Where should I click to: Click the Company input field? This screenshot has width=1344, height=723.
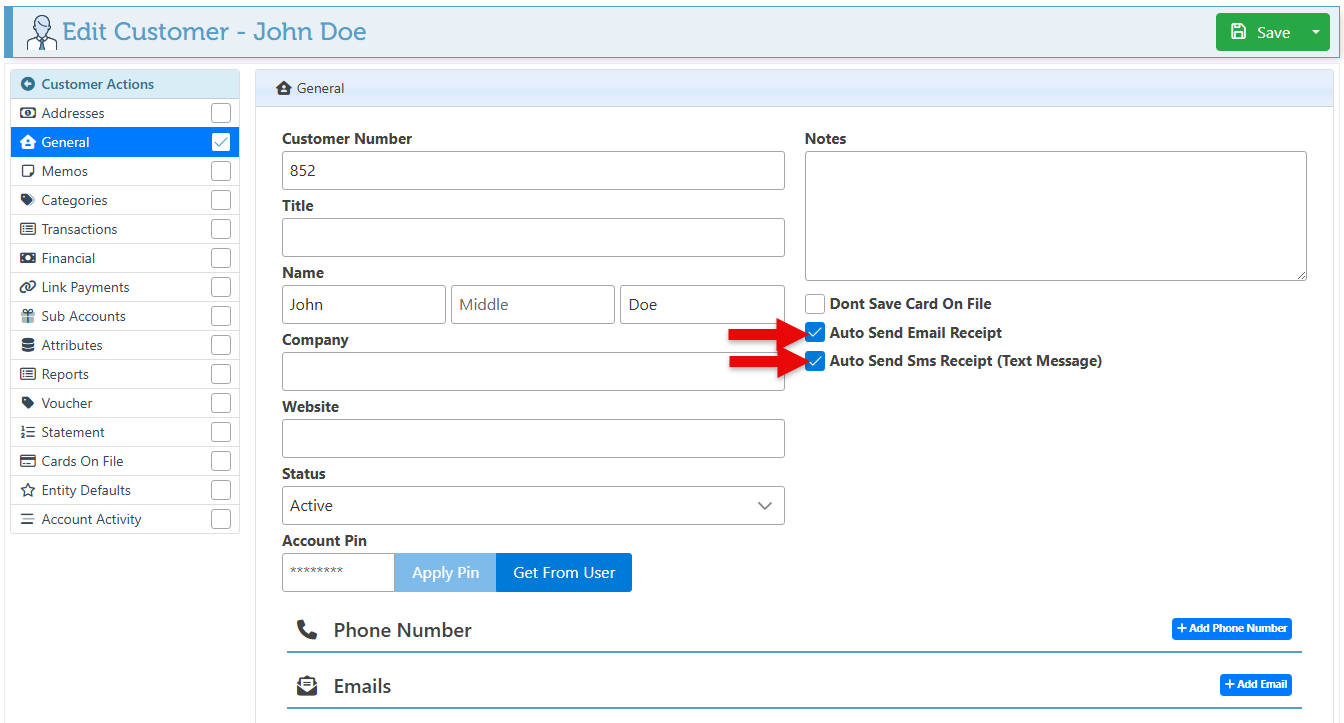coord(533,371)
